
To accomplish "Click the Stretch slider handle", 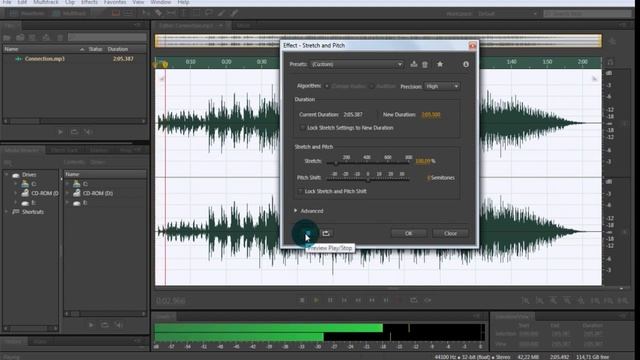I will pos(336,162).
